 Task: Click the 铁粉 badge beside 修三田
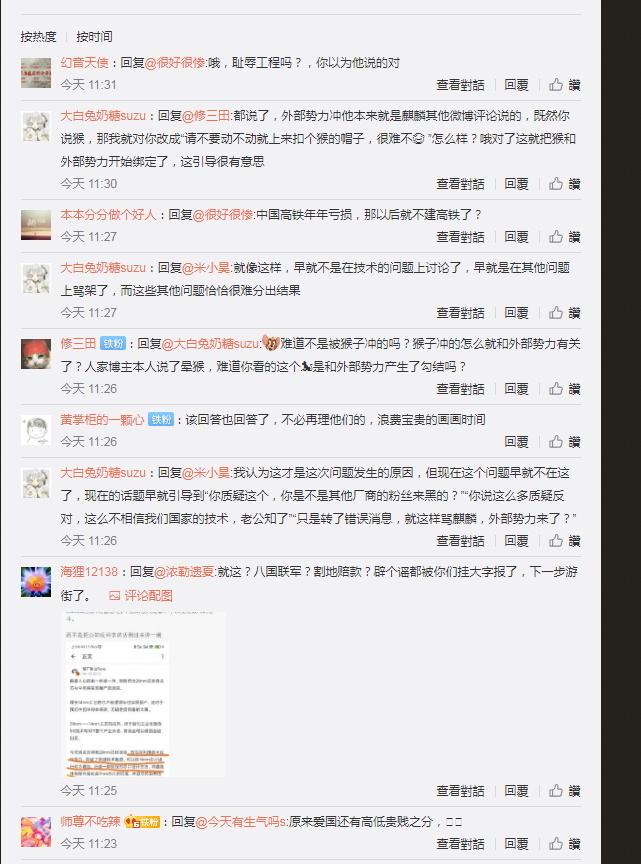click(113, 344)
